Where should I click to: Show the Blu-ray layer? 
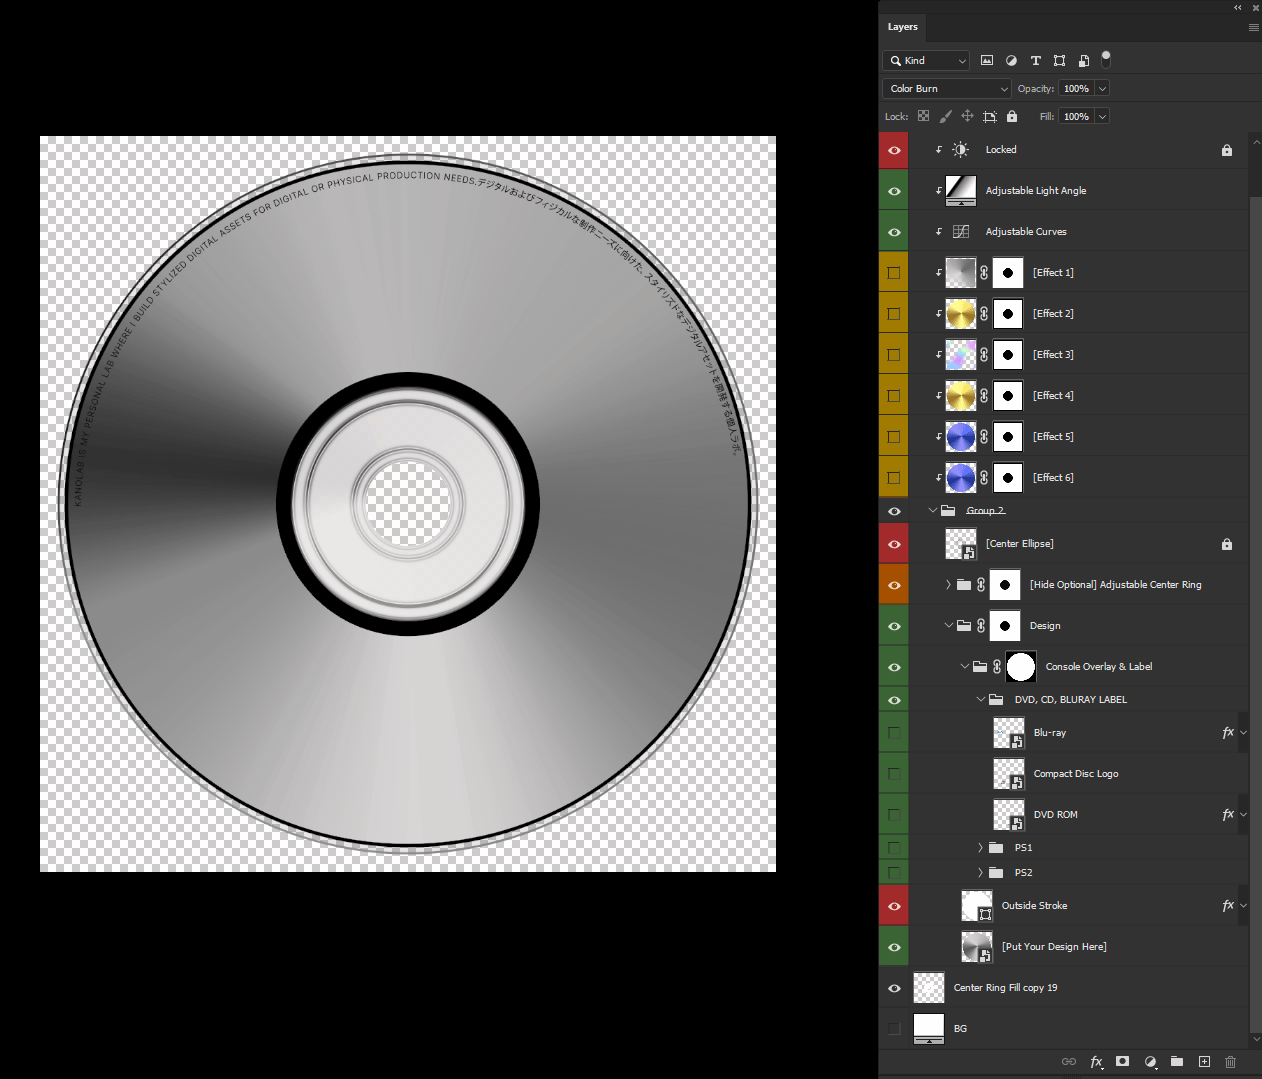894,733
